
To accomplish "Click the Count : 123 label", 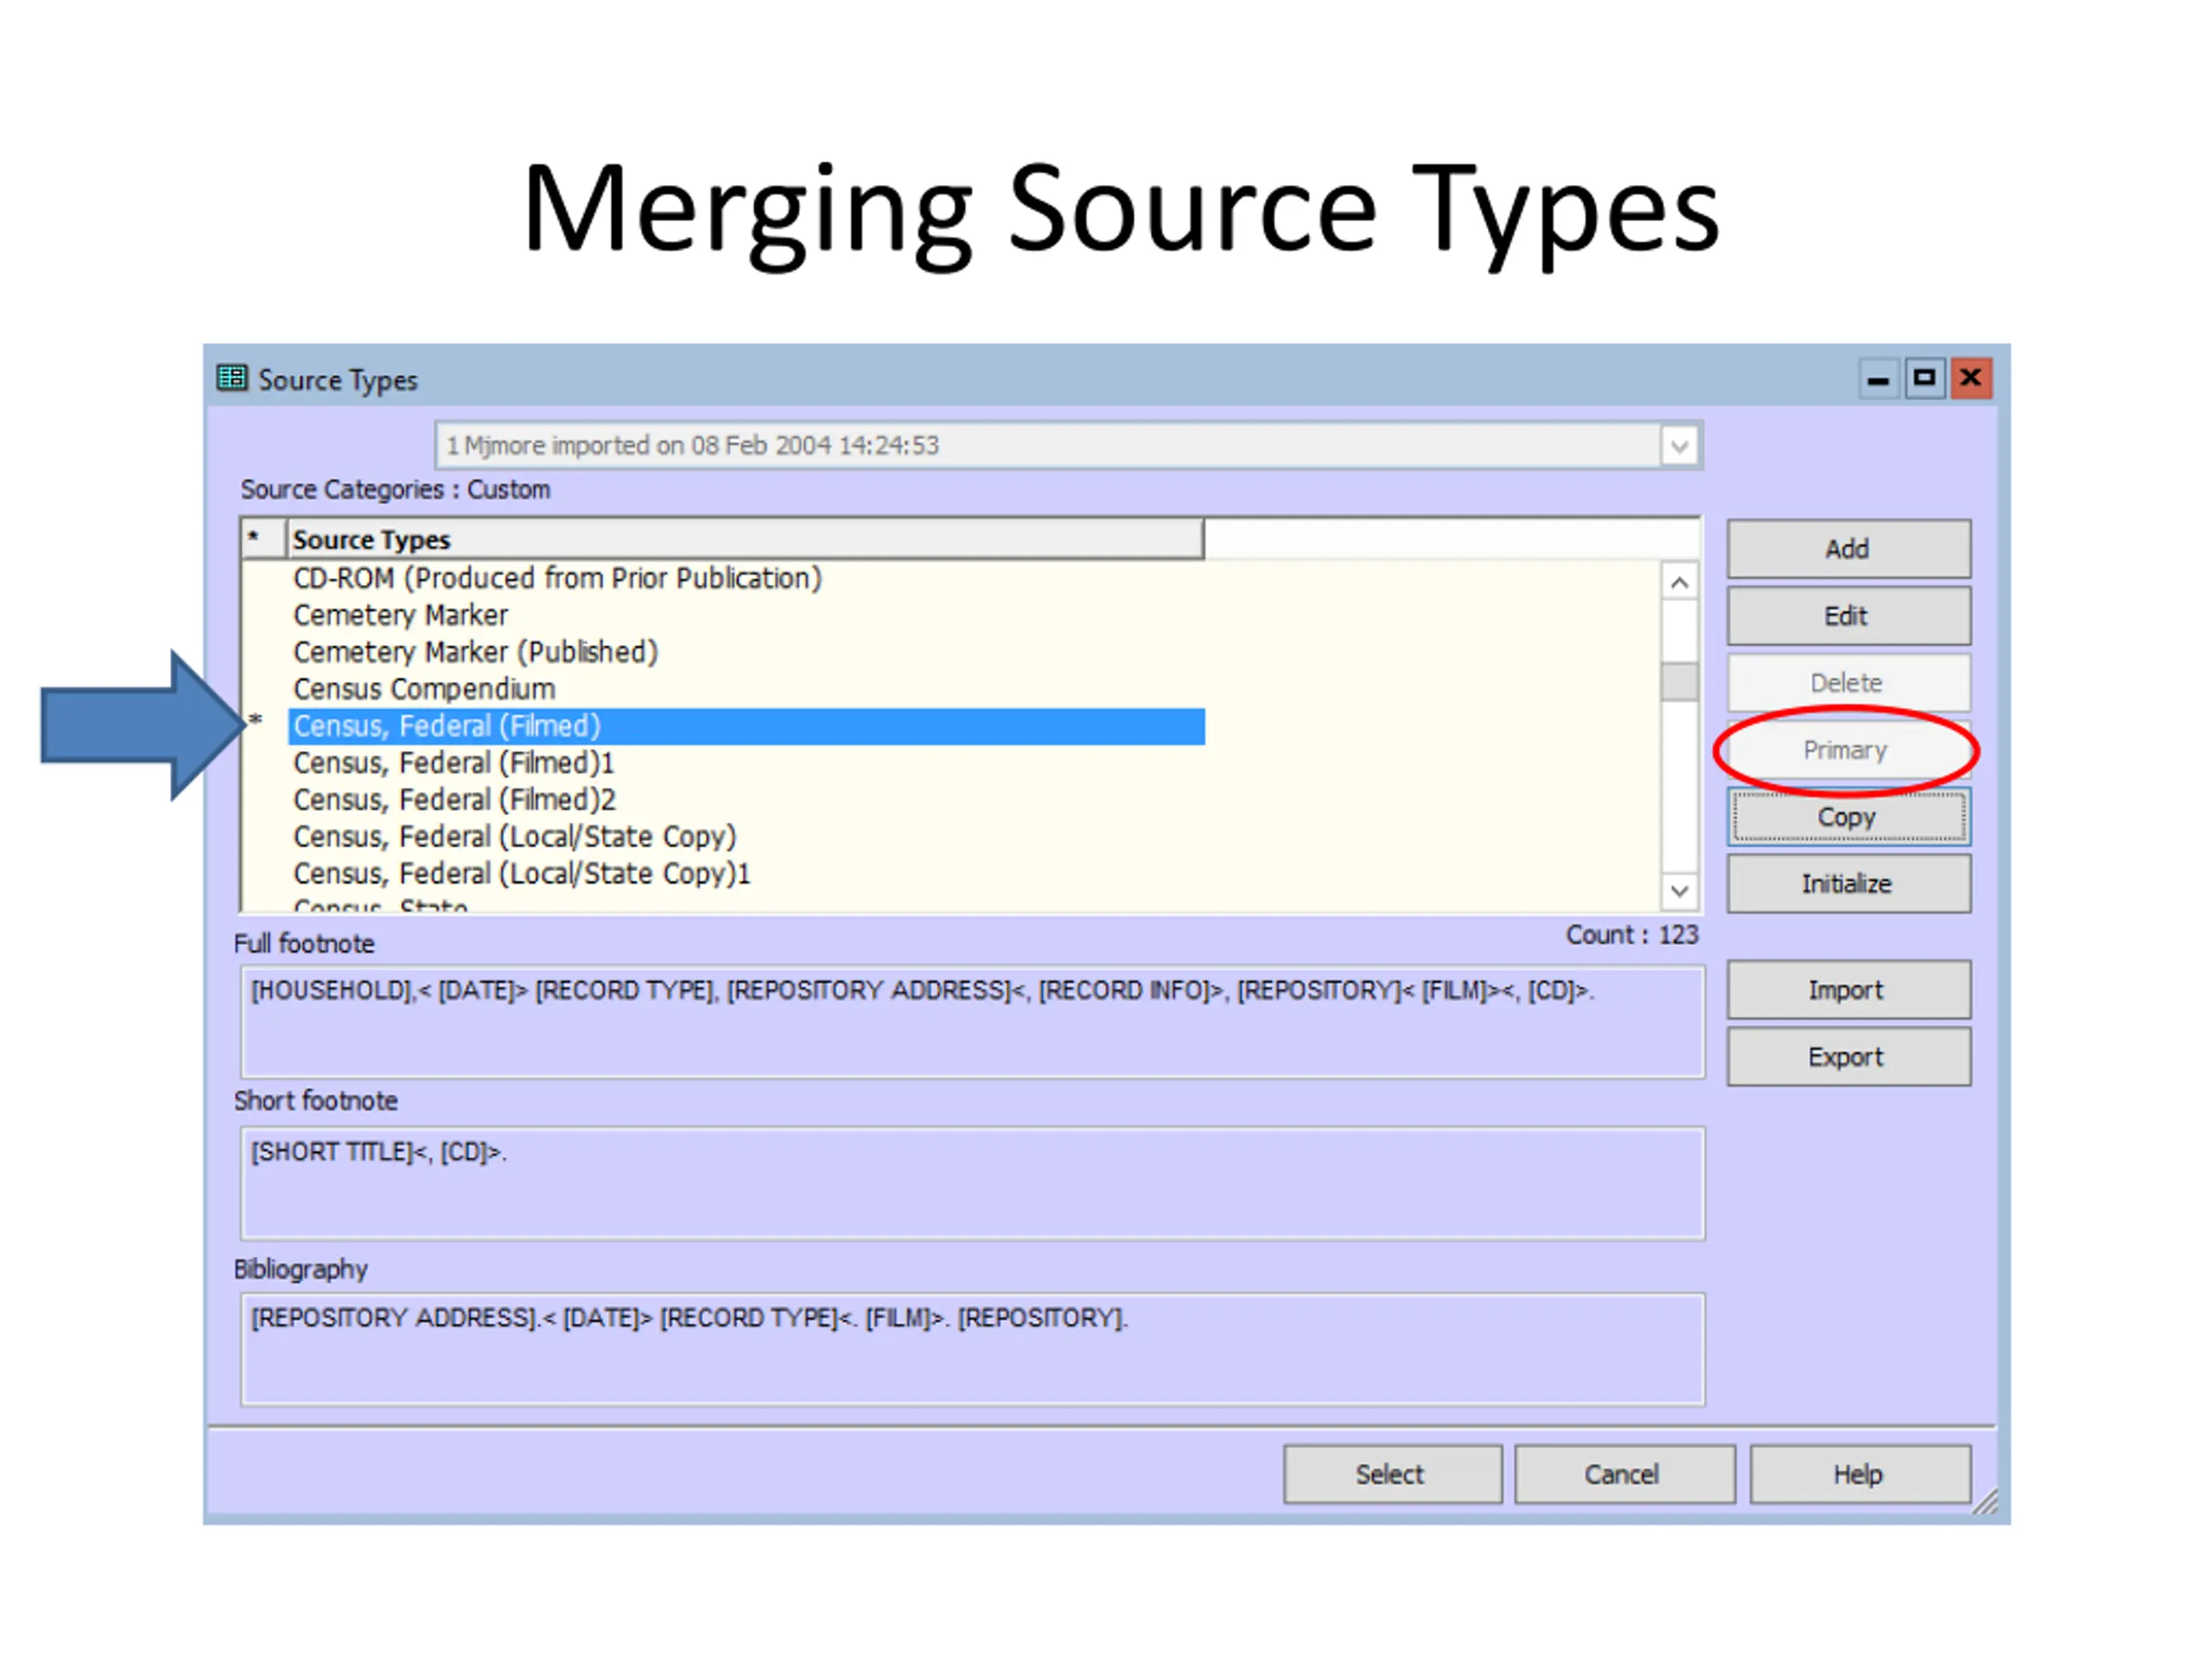I will click(1632, 935).
